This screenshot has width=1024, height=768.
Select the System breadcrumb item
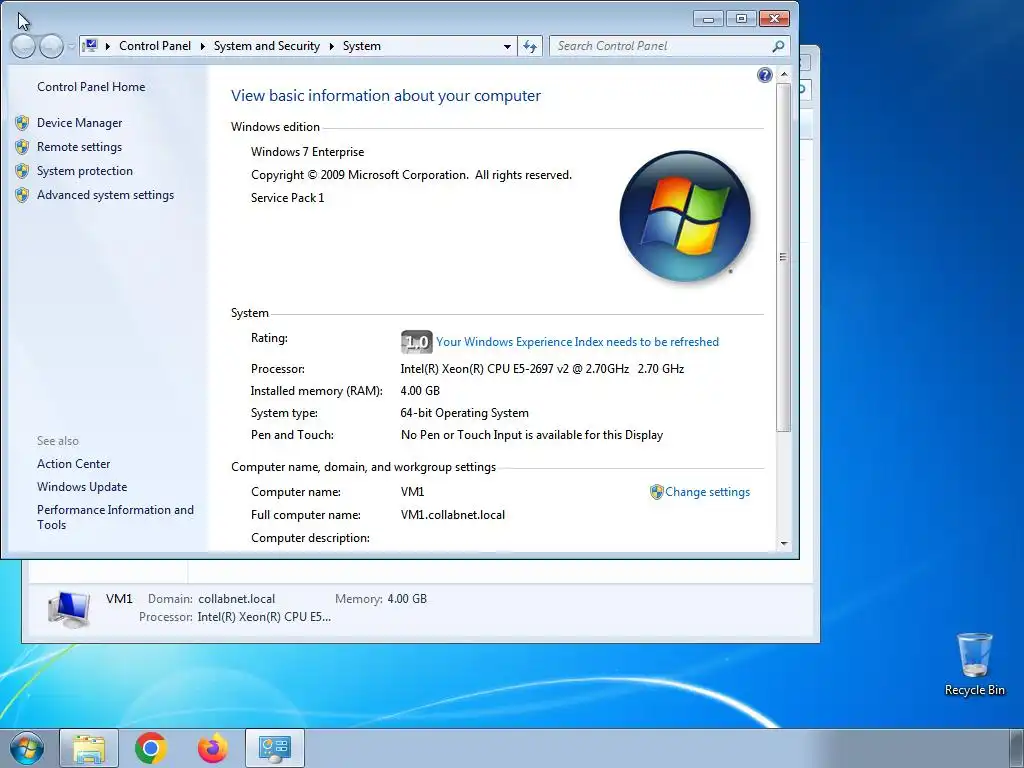click(362, 46)
